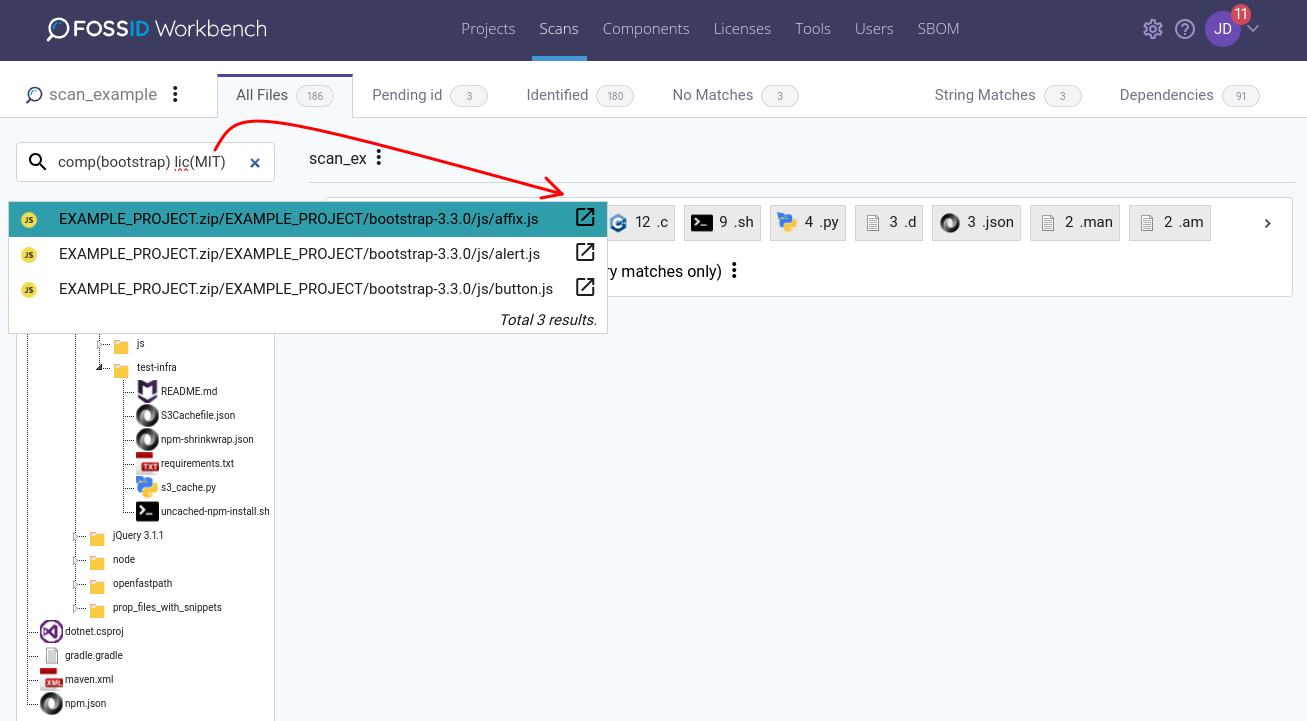Switch to the Pending id tab

[x=429, y=95]
